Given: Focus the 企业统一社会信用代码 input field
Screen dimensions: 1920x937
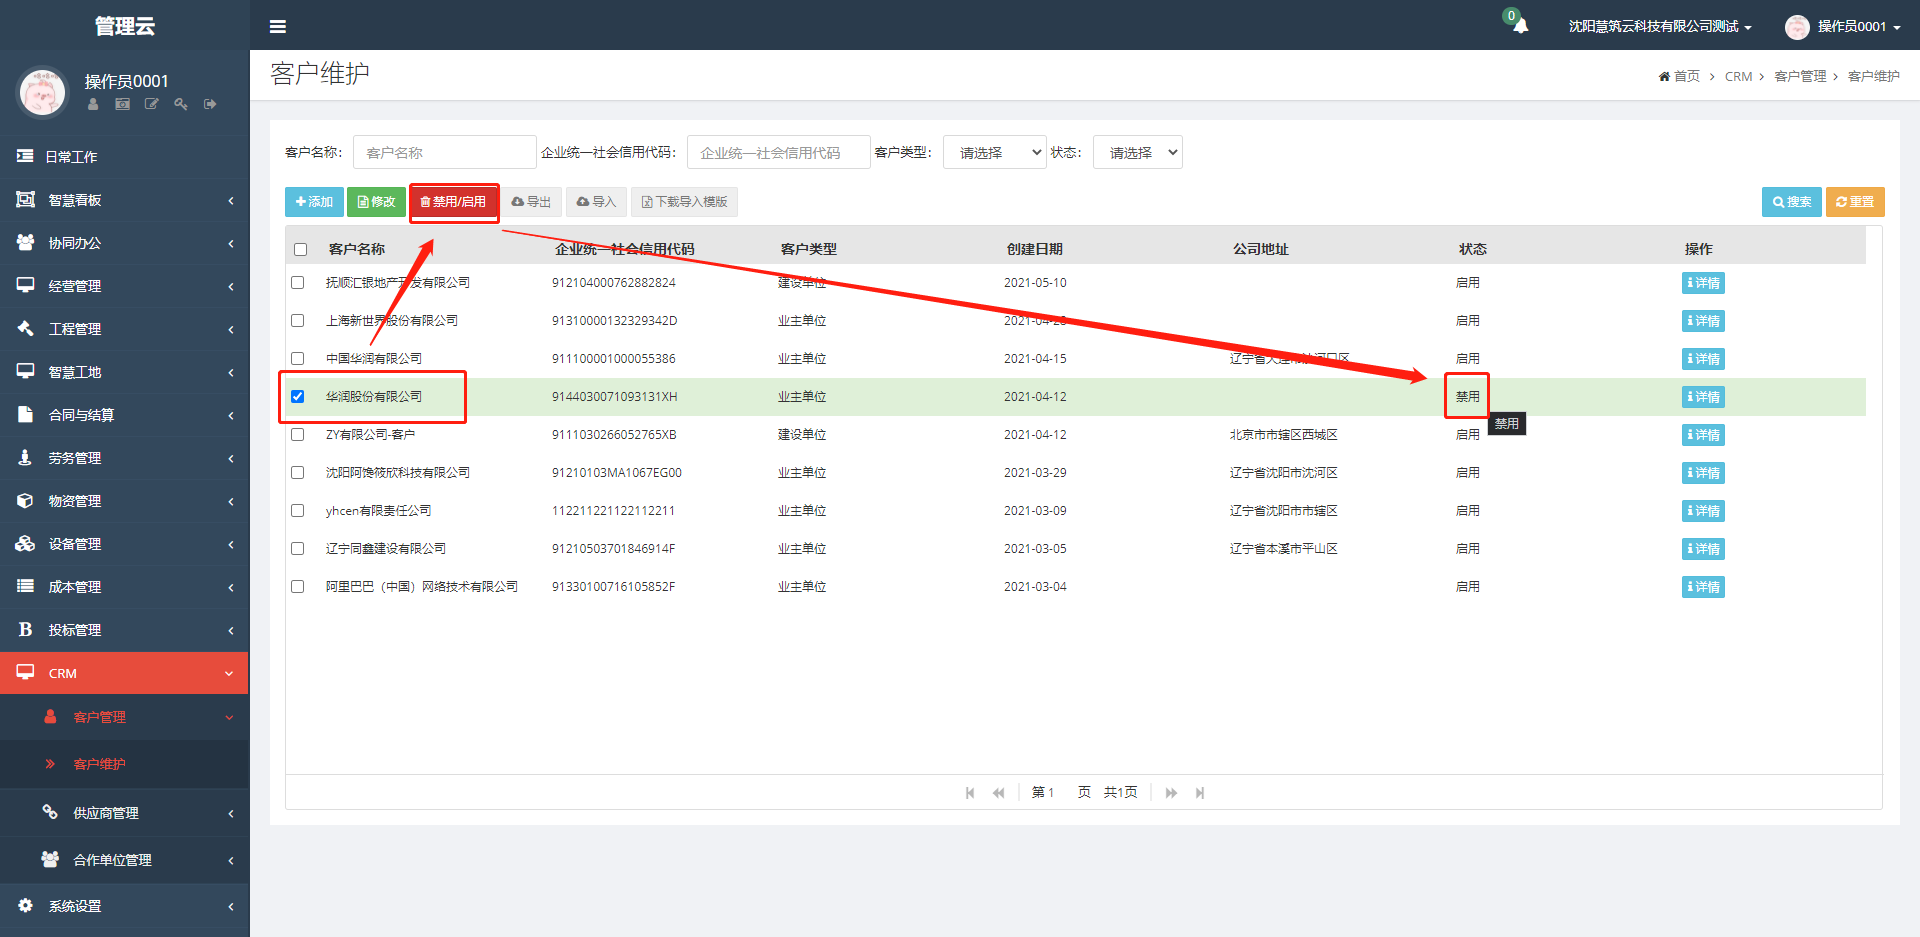Looking at the screenshot, I should [779, 152].
